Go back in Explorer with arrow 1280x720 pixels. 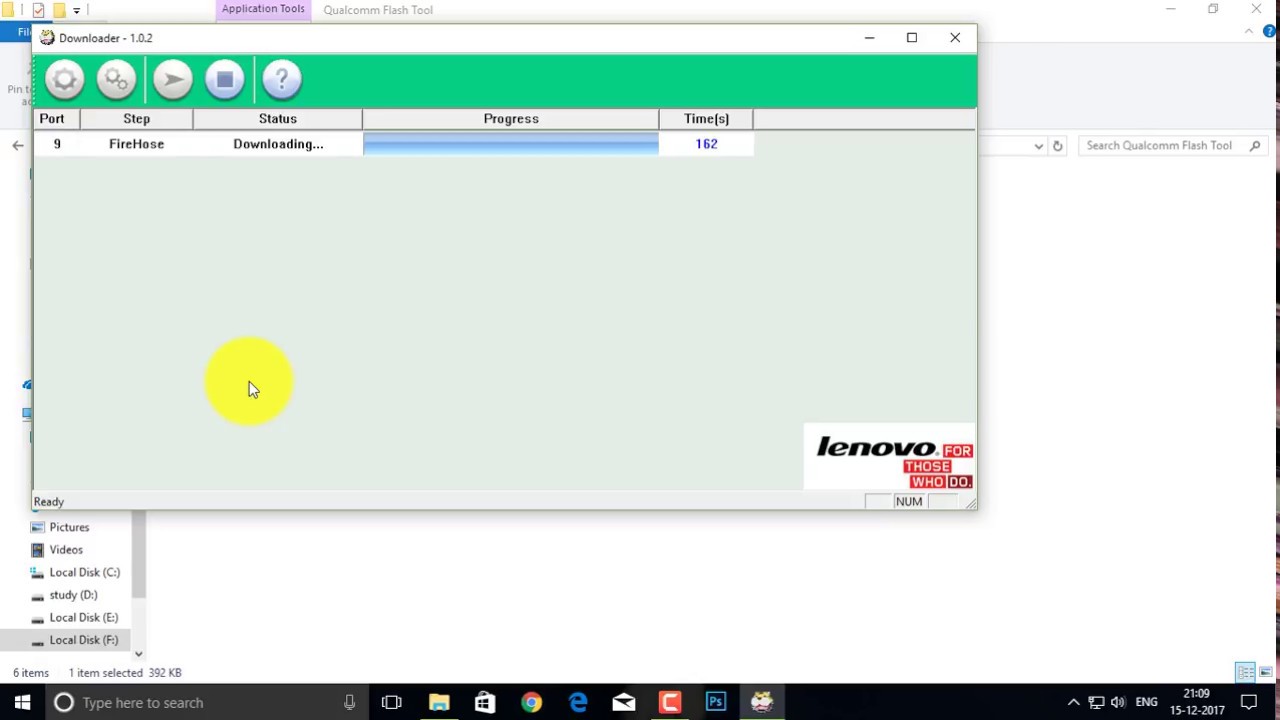[17, 146]
